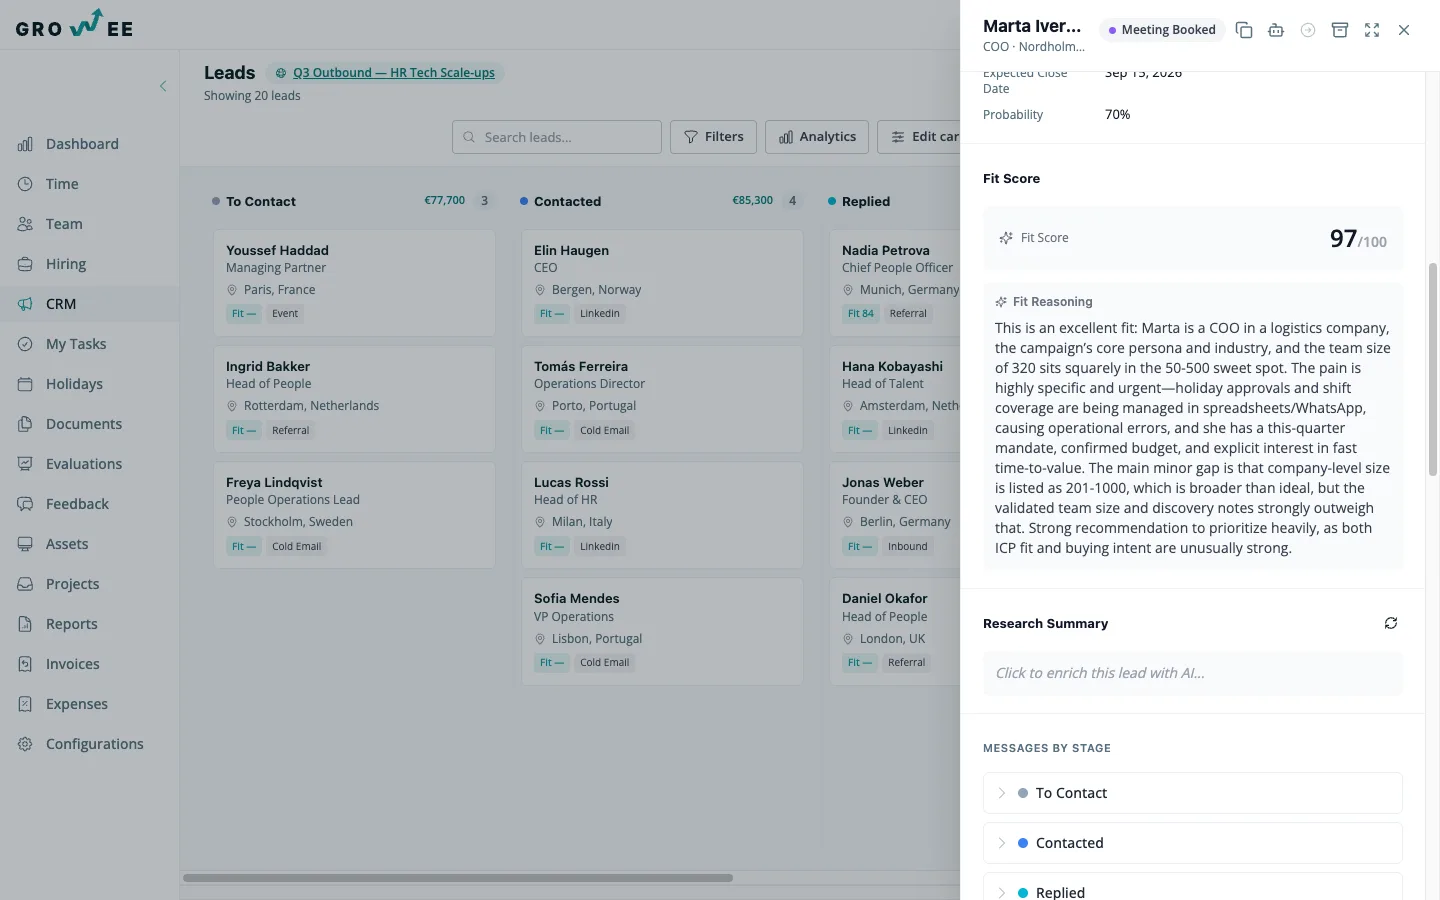The width and height of the screenshot is (1440, 900).
Task: Click the Hiring briefcase icon in sidebar
Action: 25,264
